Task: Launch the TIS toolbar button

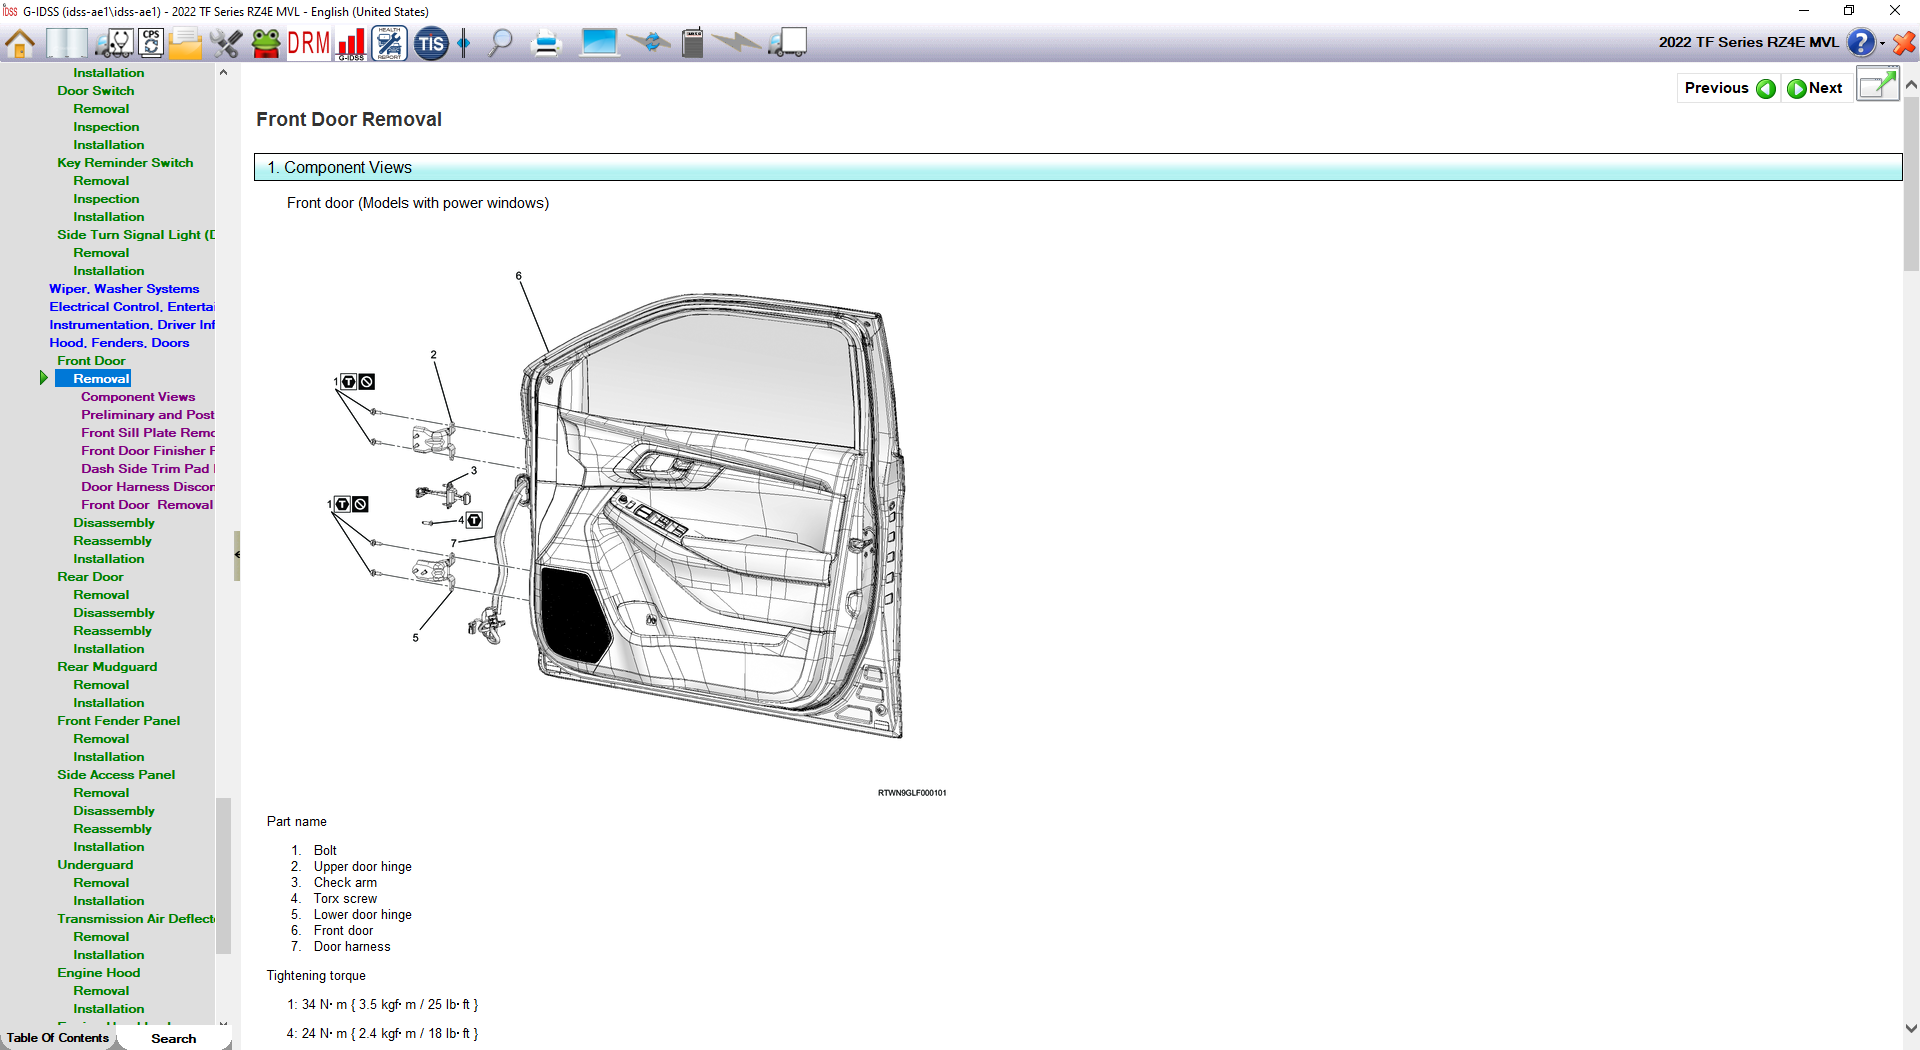Action: coord(431,43)
